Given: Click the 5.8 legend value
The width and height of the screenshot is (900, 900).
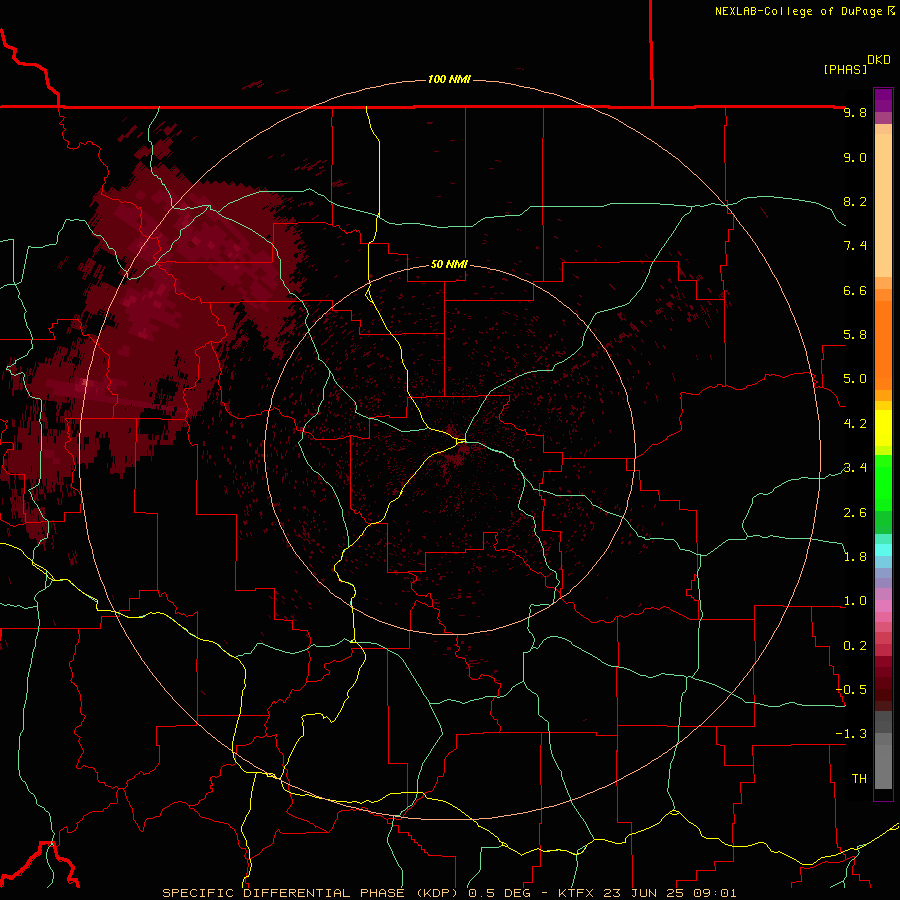Looking at the screenshot, I should (x=855, y=335).
